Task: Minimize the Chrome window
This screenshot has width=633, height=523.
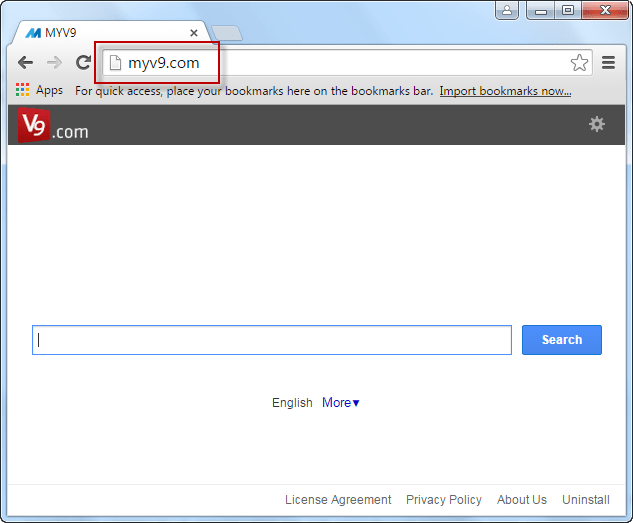Action: 541,10
